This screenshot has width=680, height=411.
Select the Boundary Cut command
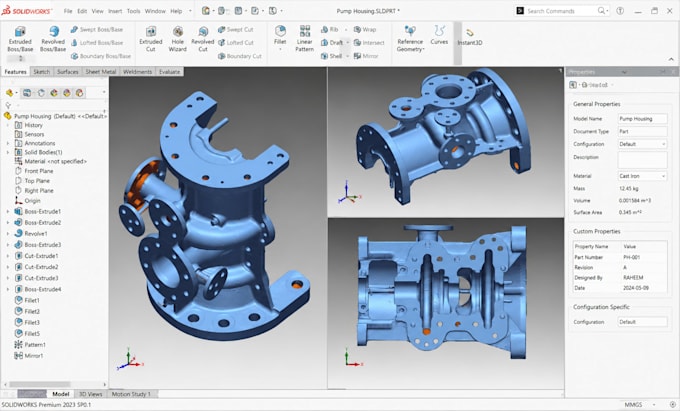[x=240, y=56]
